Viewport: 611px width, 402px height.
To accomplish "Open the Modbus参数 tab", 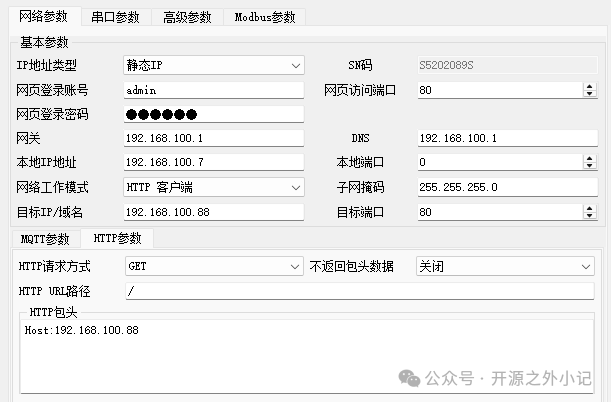I will pyautogui.click(x=265, y=17).
